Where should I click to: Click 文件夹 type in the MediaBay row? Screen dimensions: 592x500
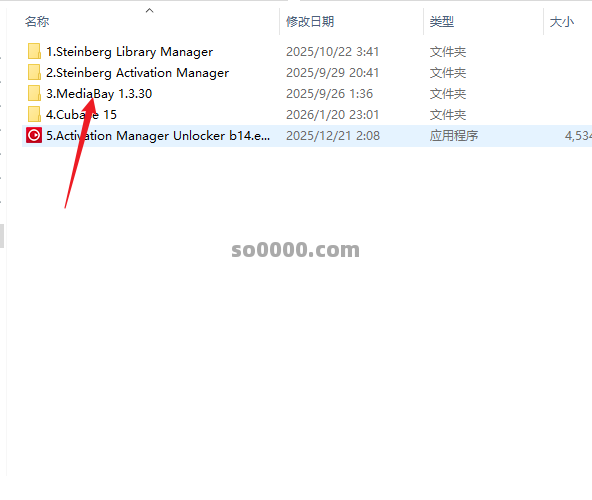[x=448, y=94]
